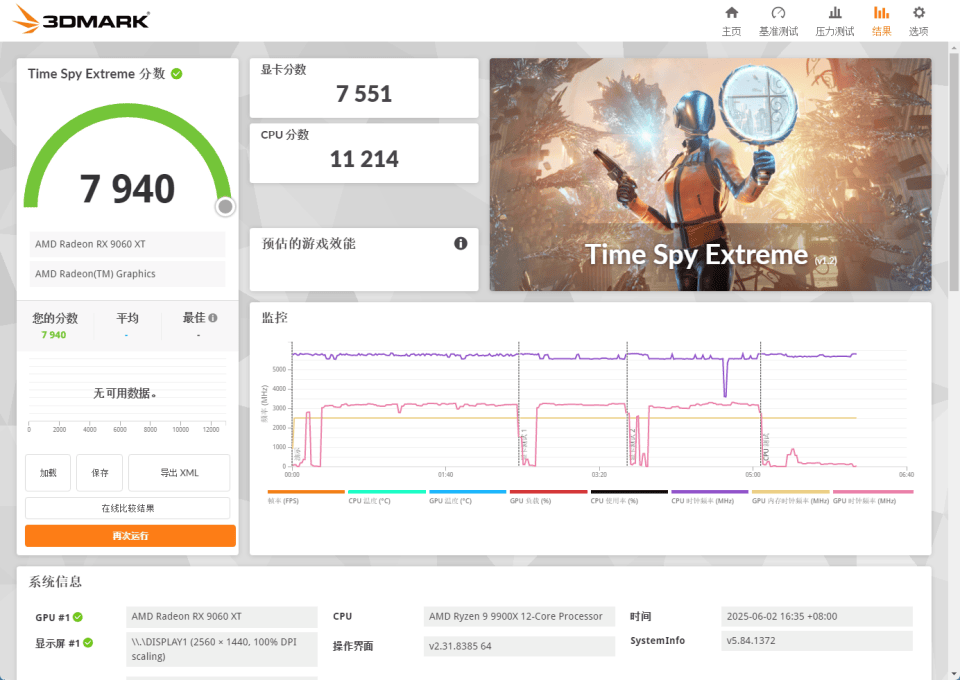Click the green validation check beside Time Spy Extreme 分数
This screenshot has width=960, height=680.
pyautogui.click(x=176, y=73)
